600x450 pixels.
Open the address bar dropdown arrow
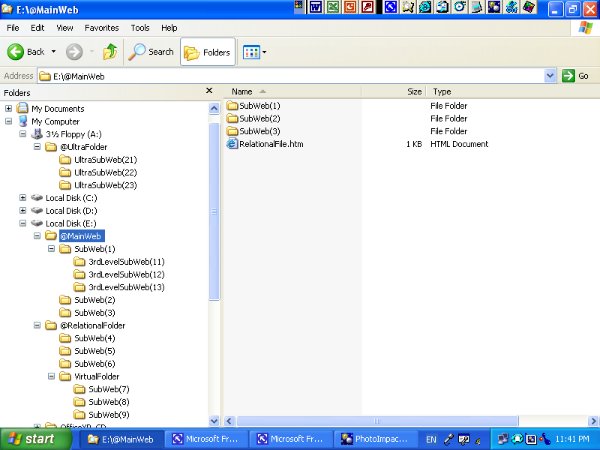point(551,76)
